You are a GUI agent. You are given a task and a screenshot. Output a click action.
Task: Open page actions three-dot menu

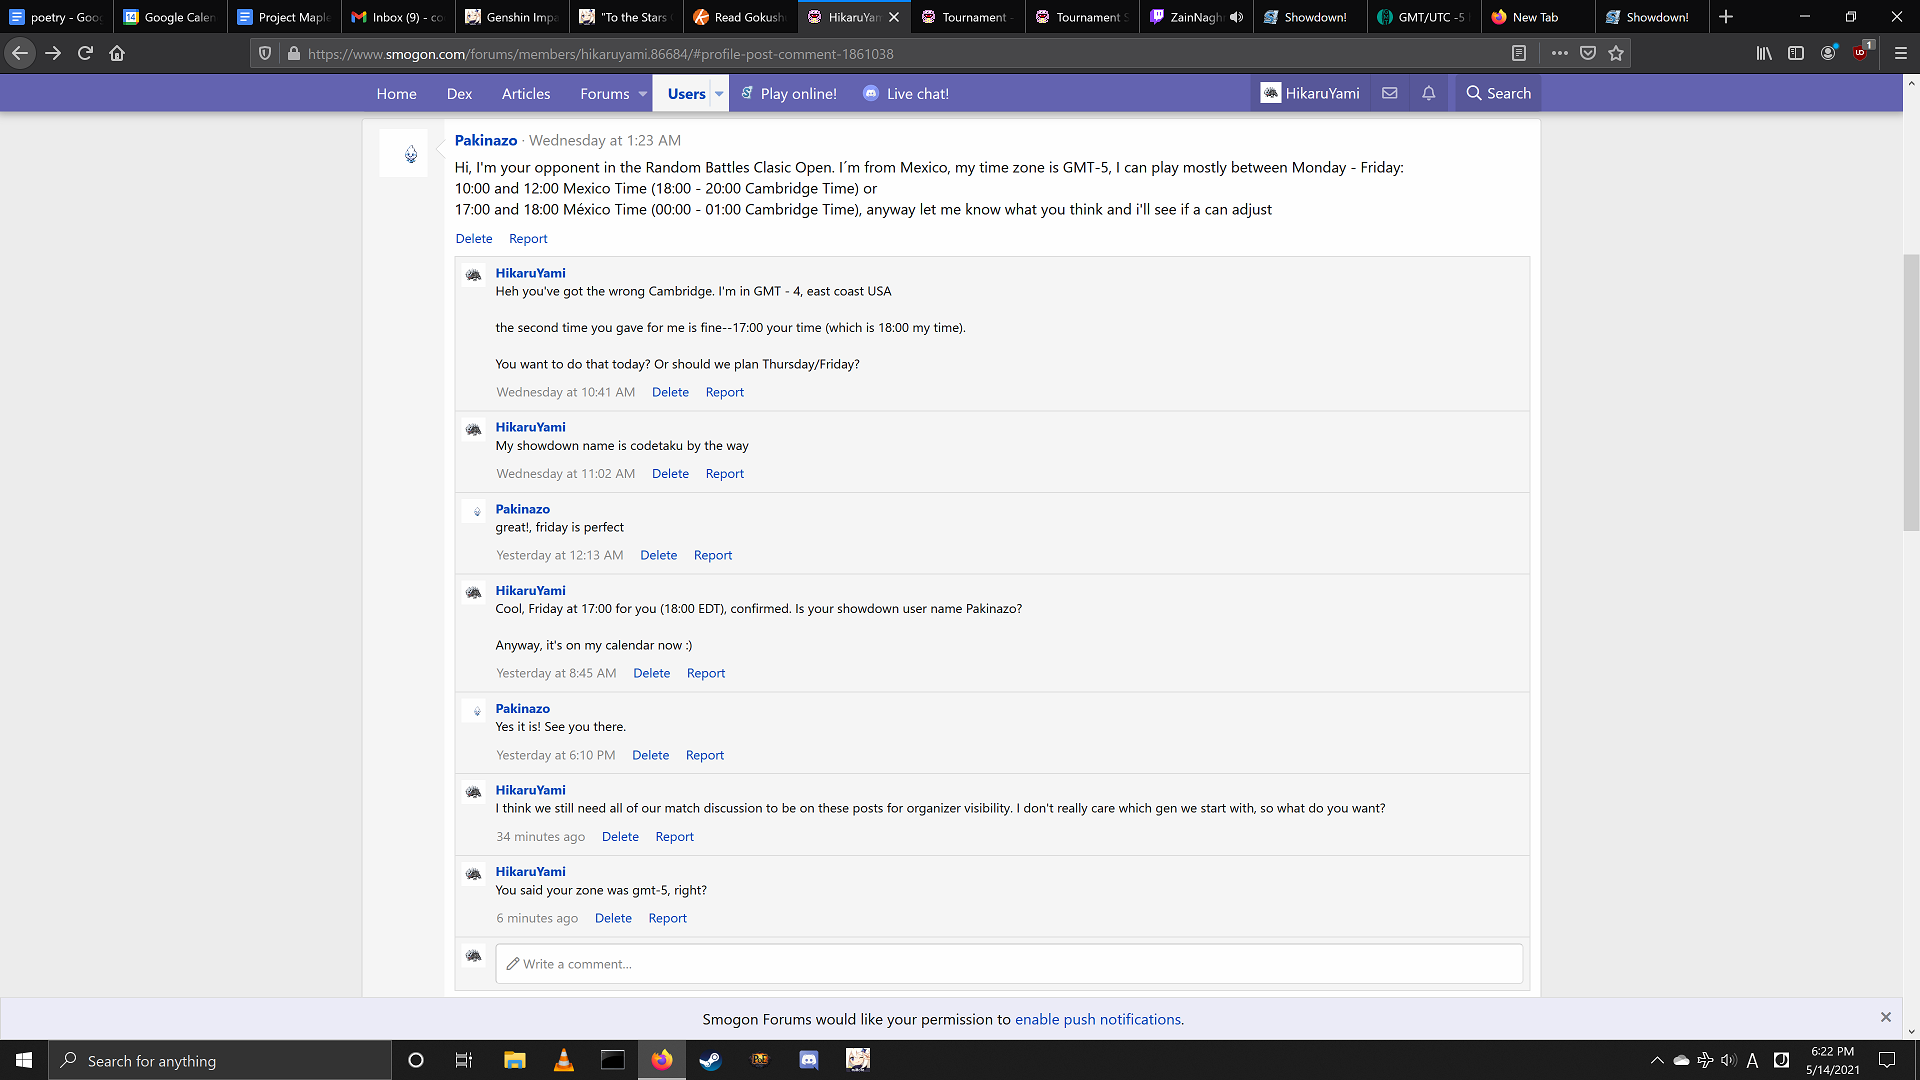1559,53
